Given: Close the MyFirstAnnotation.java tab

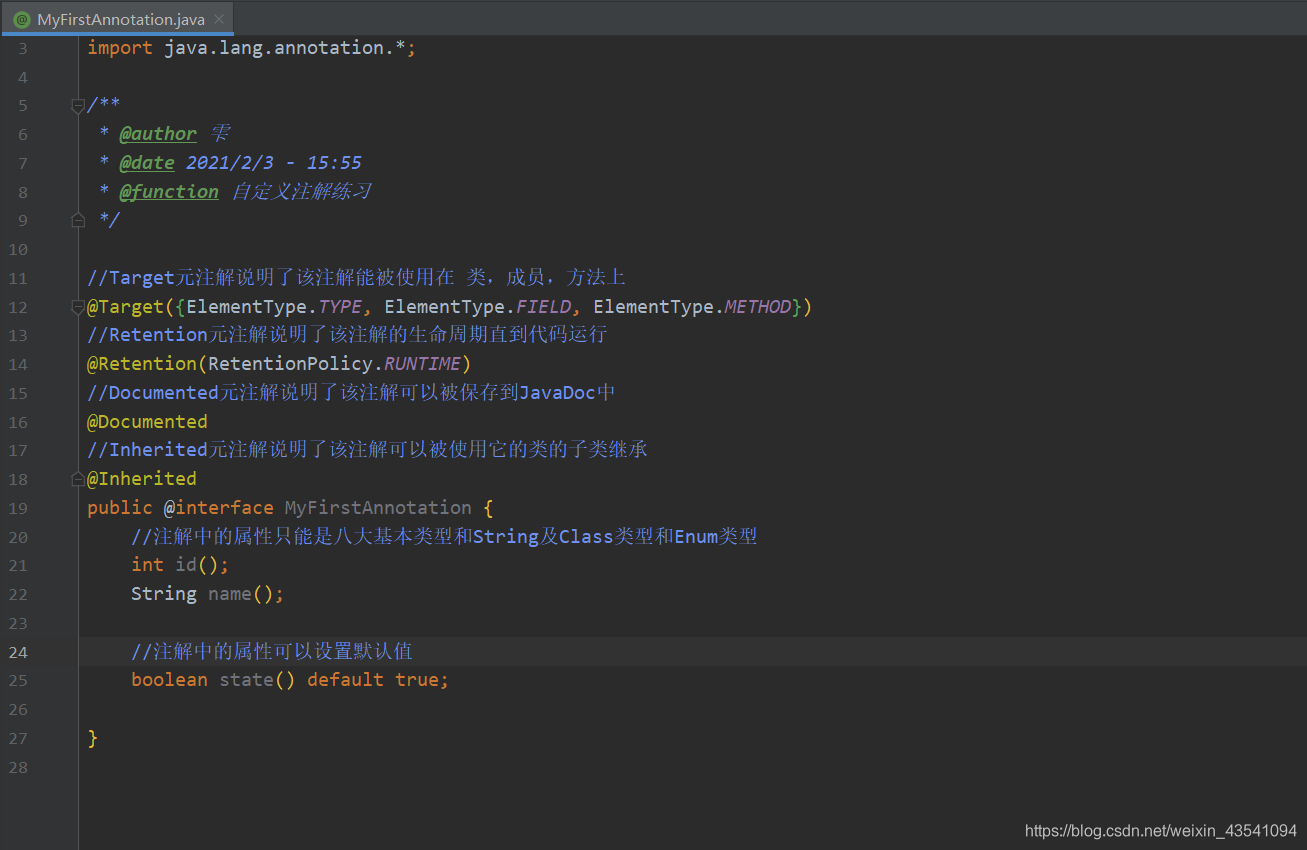Looking at the screenshot, I should [221, 19].
